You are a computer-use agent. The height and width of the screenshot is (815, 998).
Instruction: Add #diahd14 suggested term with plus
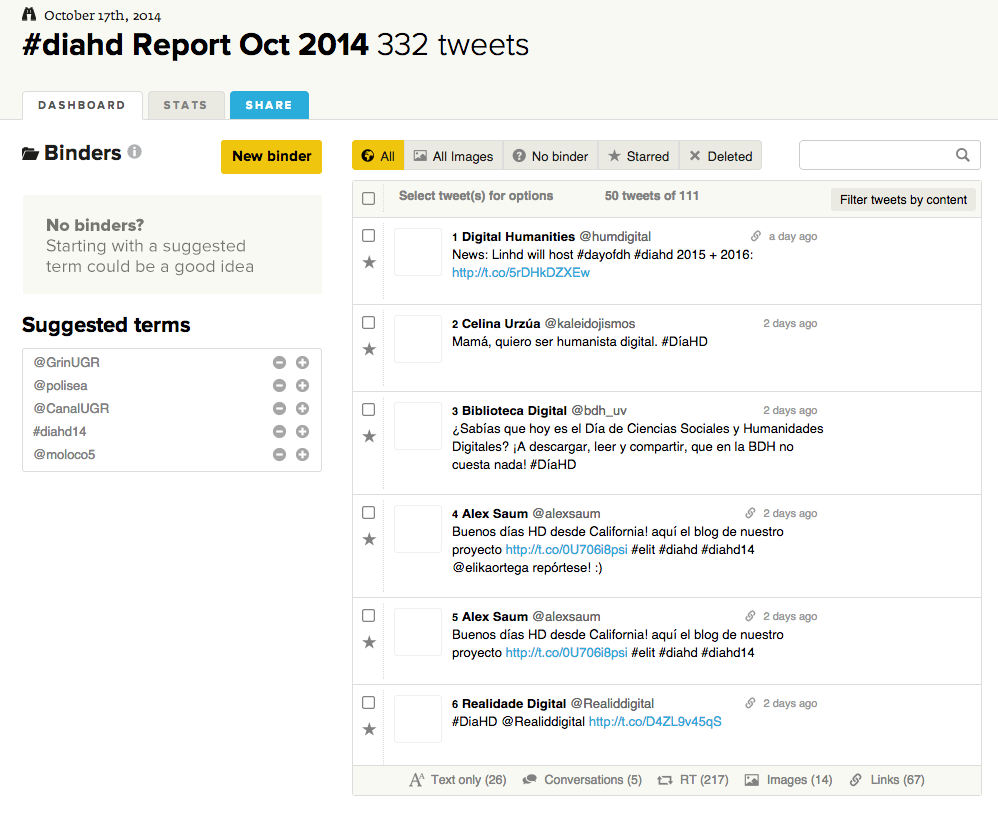click(x=302, y=431)
